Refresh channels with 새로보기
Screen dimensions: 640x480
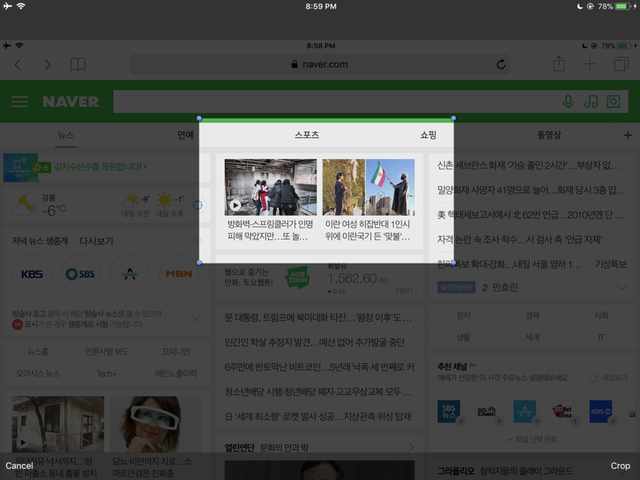[609, 378]
